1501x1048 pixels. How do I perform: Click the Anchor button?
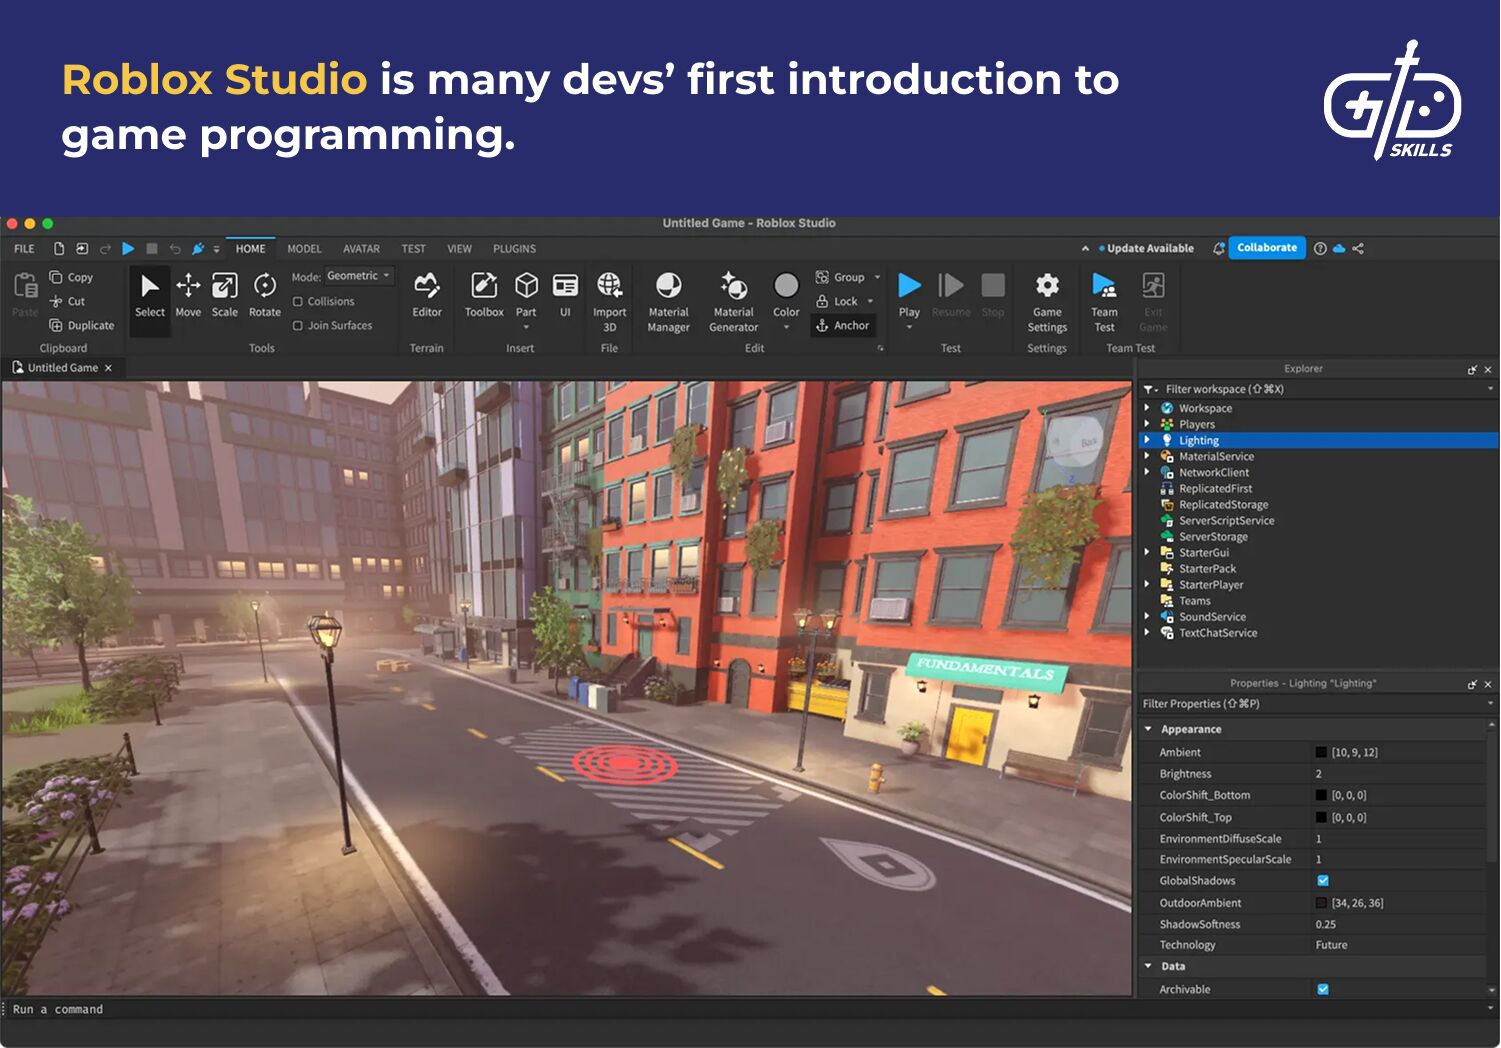point(842,326)
